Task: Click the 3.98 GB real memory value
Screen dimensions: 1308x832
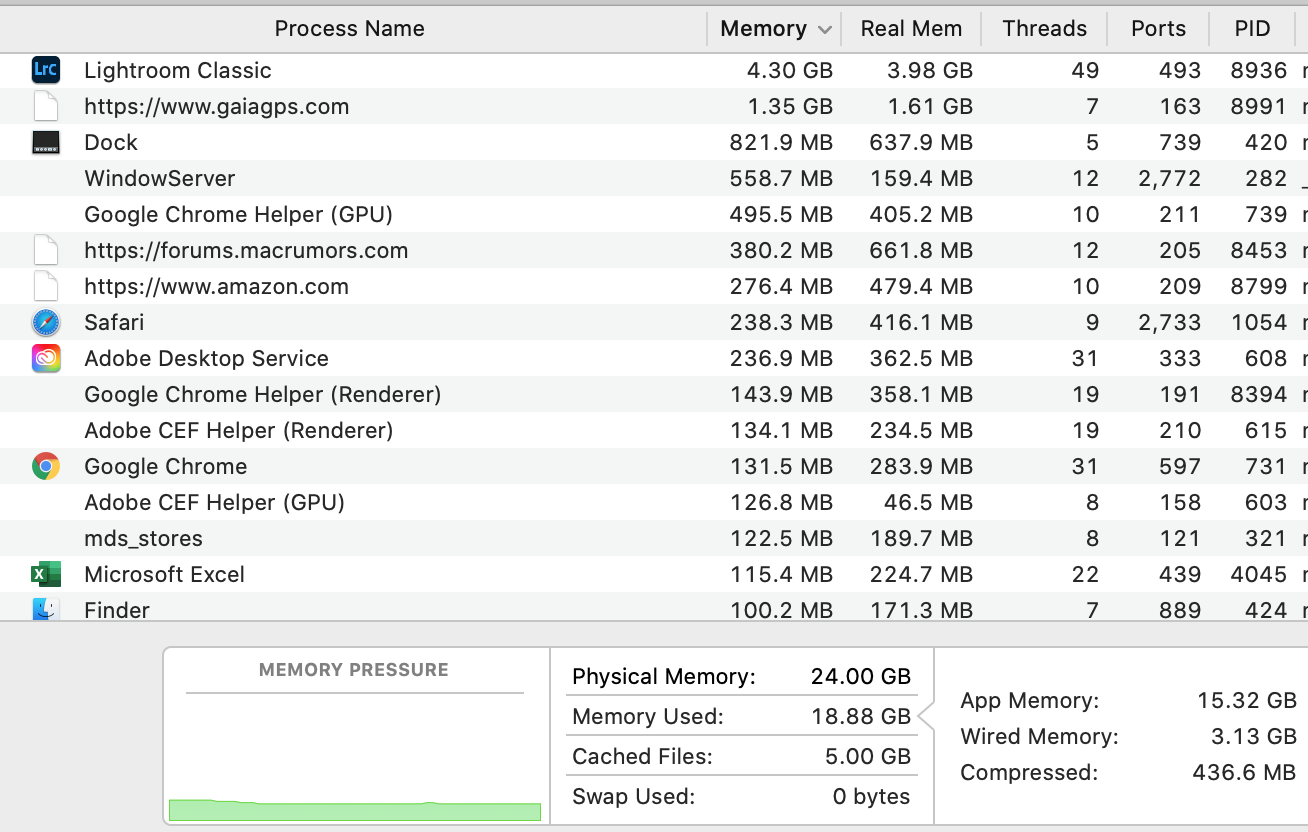Action: pyautogui.click(x=930, y=70)
